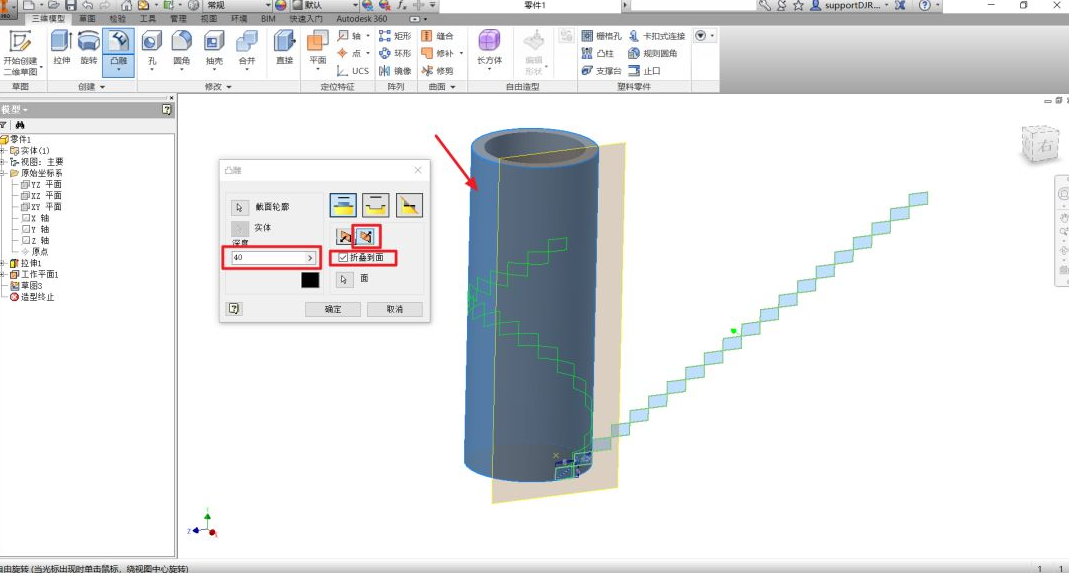
Task: Click the 截面轮廓 profile selector arrow
Action: 239,207
